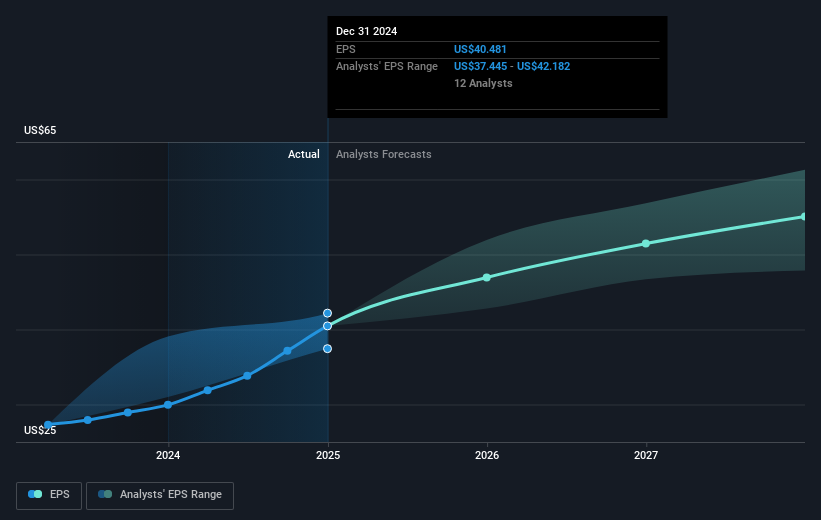
Task: Click the 2025 x-axis label
Action: [x=328, y=455]
